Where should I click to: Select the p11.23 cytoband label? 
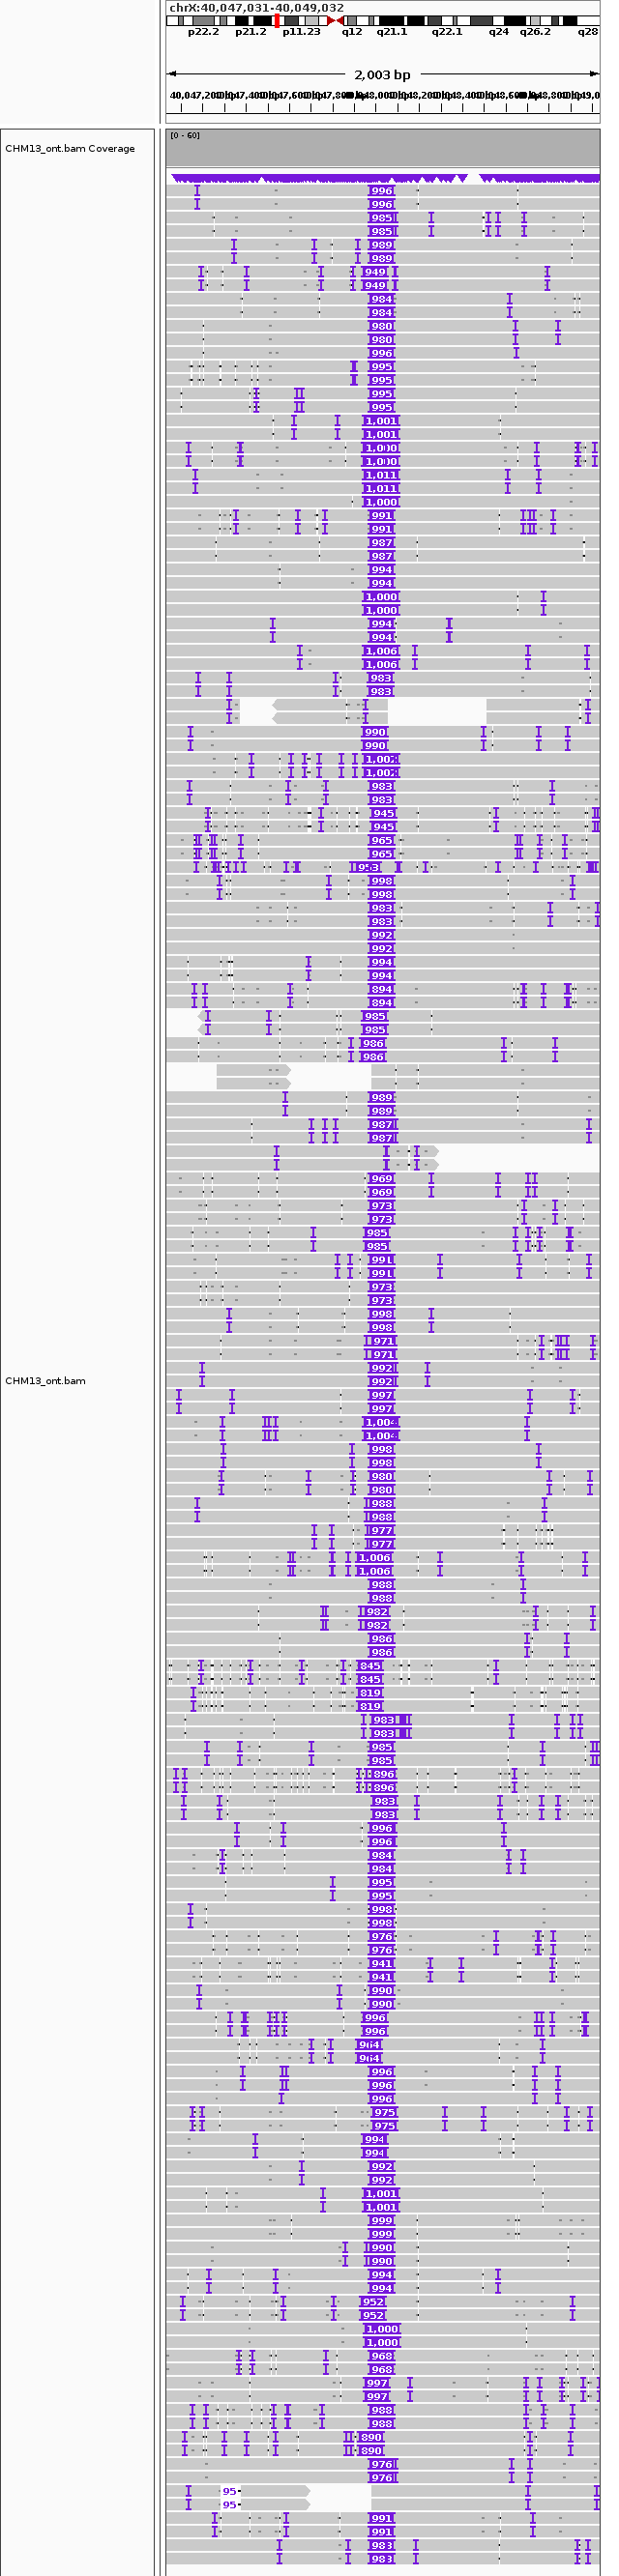301,32
